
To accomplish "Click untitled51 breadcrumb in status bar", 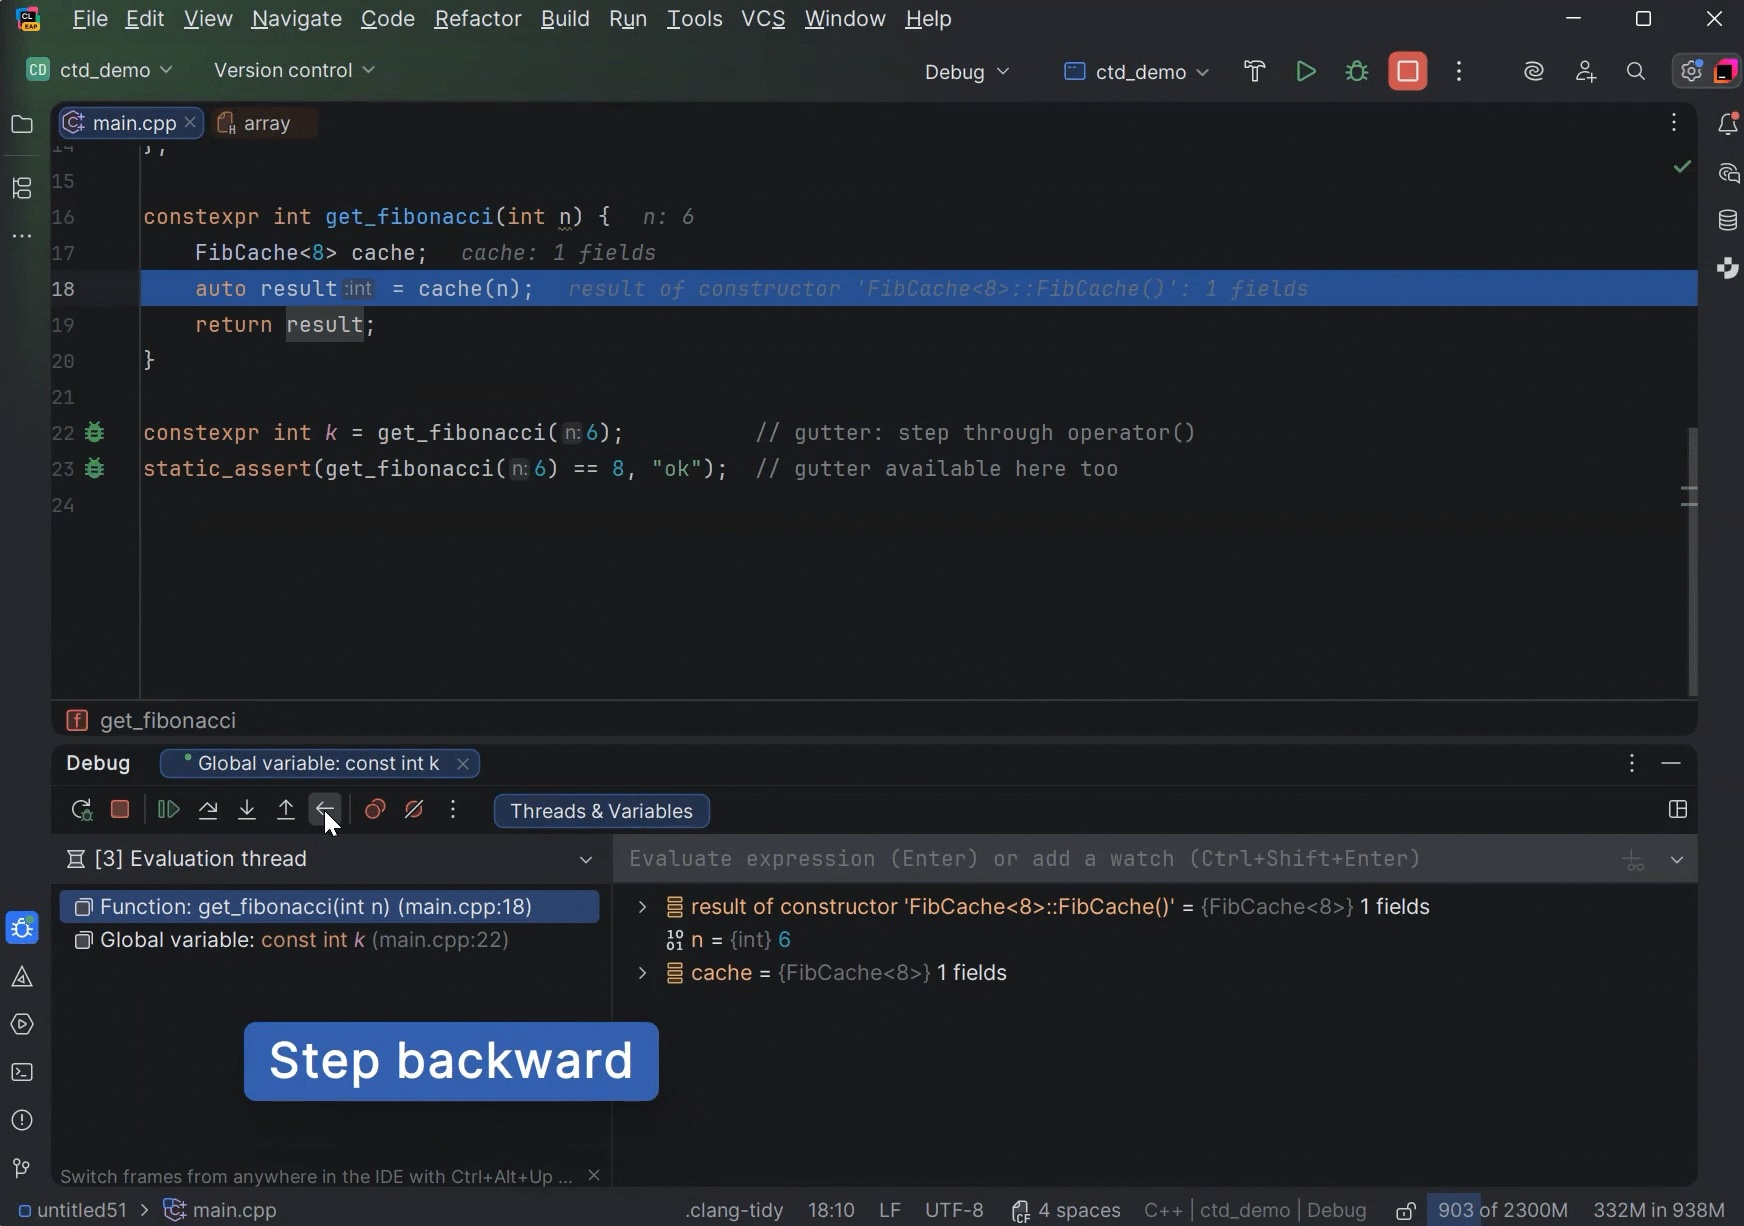I will (x=72, y=1210).
